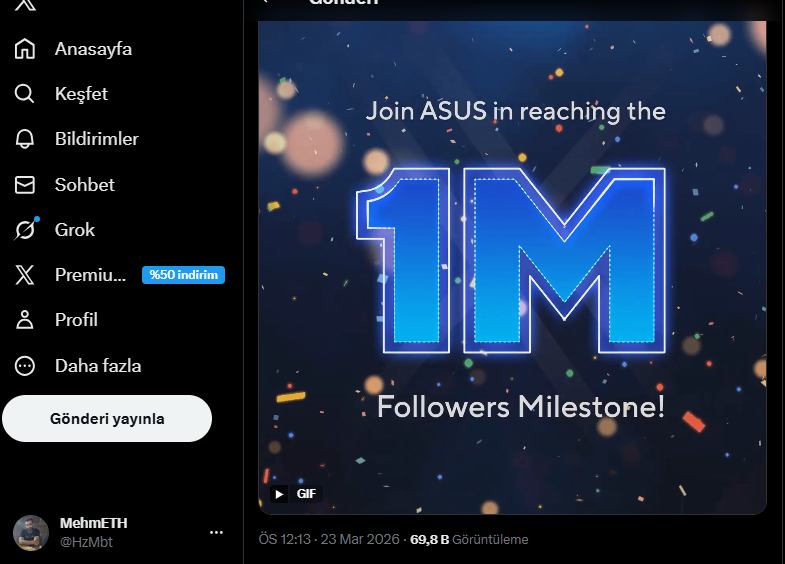
Task: Open the ASUS 1M milestone image
Action: (512, 267)
